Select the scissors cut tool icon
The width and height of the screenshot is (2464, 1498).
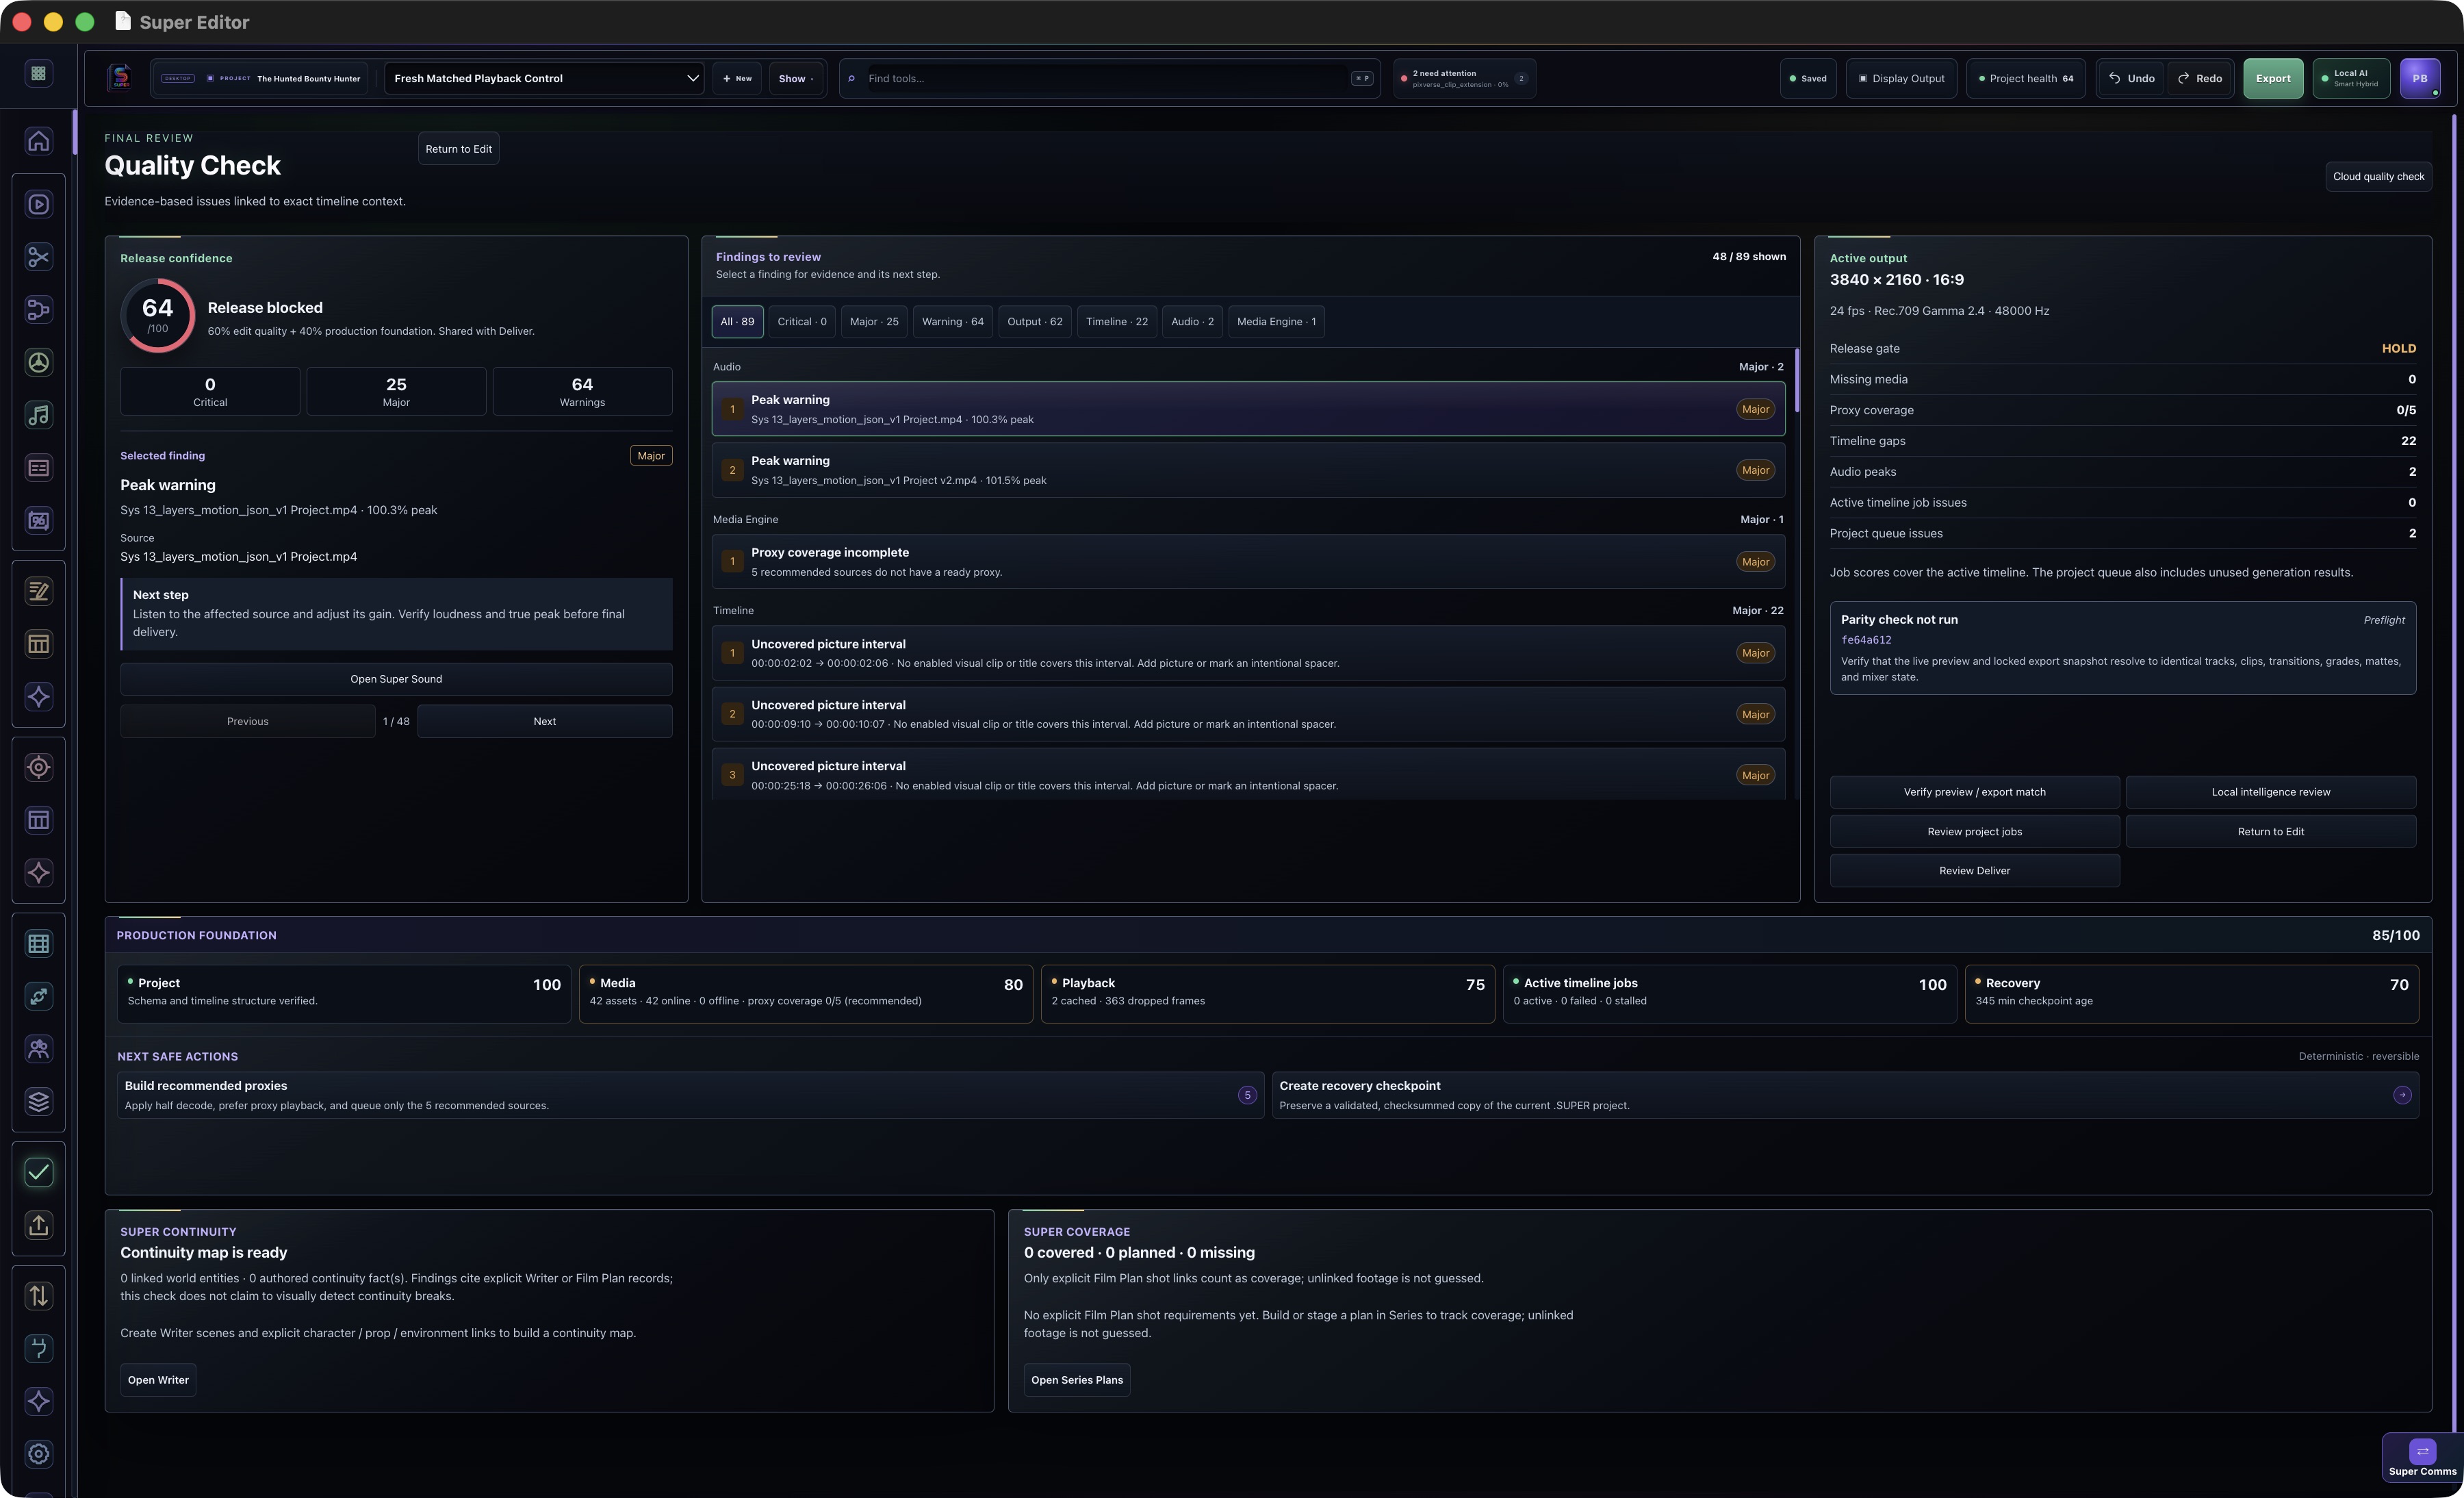[x=38, y=257]
